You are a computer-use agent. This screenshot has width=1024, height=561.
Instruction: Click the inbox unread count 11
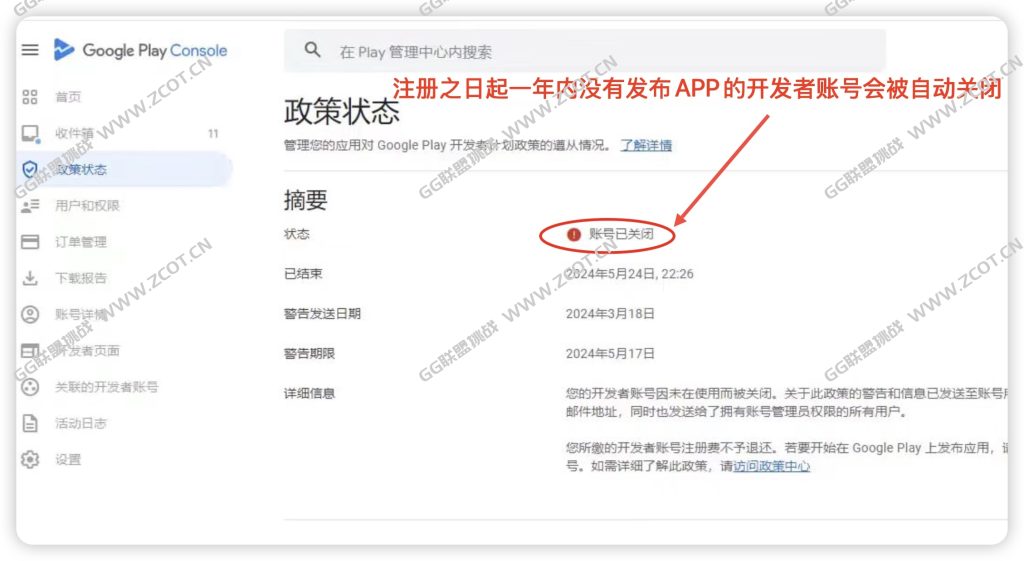213,134
